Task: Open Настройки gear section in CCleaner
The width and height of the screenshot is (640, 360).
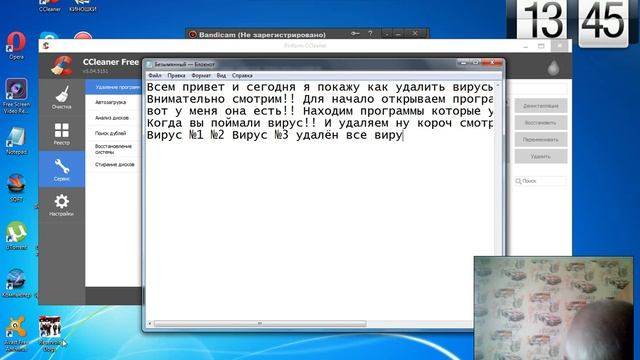Action: coord(62,205)
